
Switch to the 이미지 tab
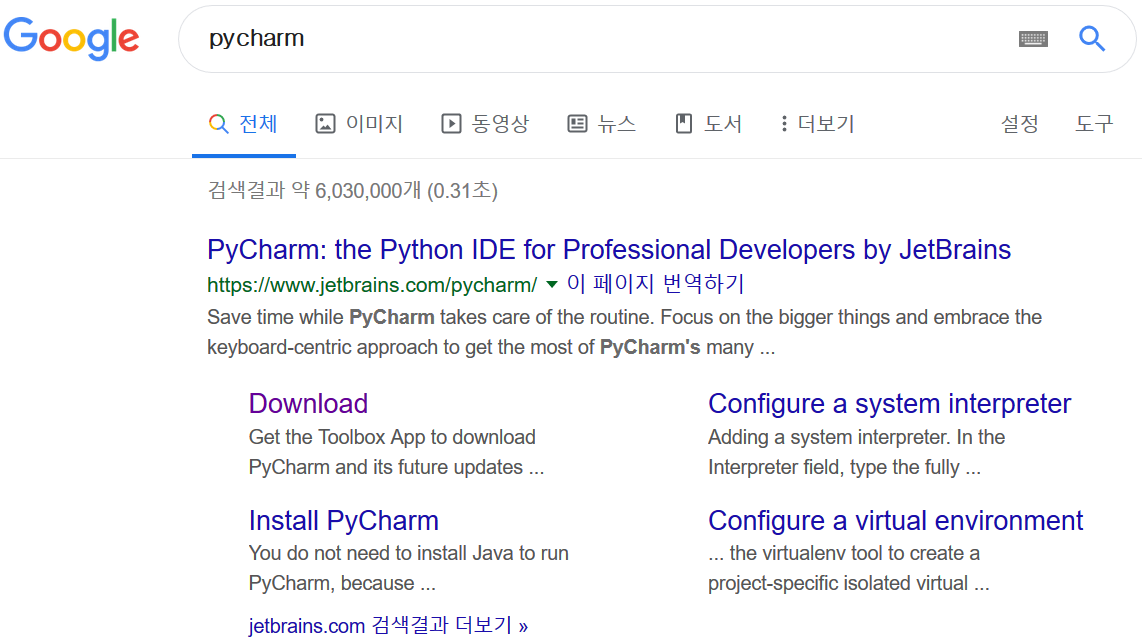click(359, 124)
